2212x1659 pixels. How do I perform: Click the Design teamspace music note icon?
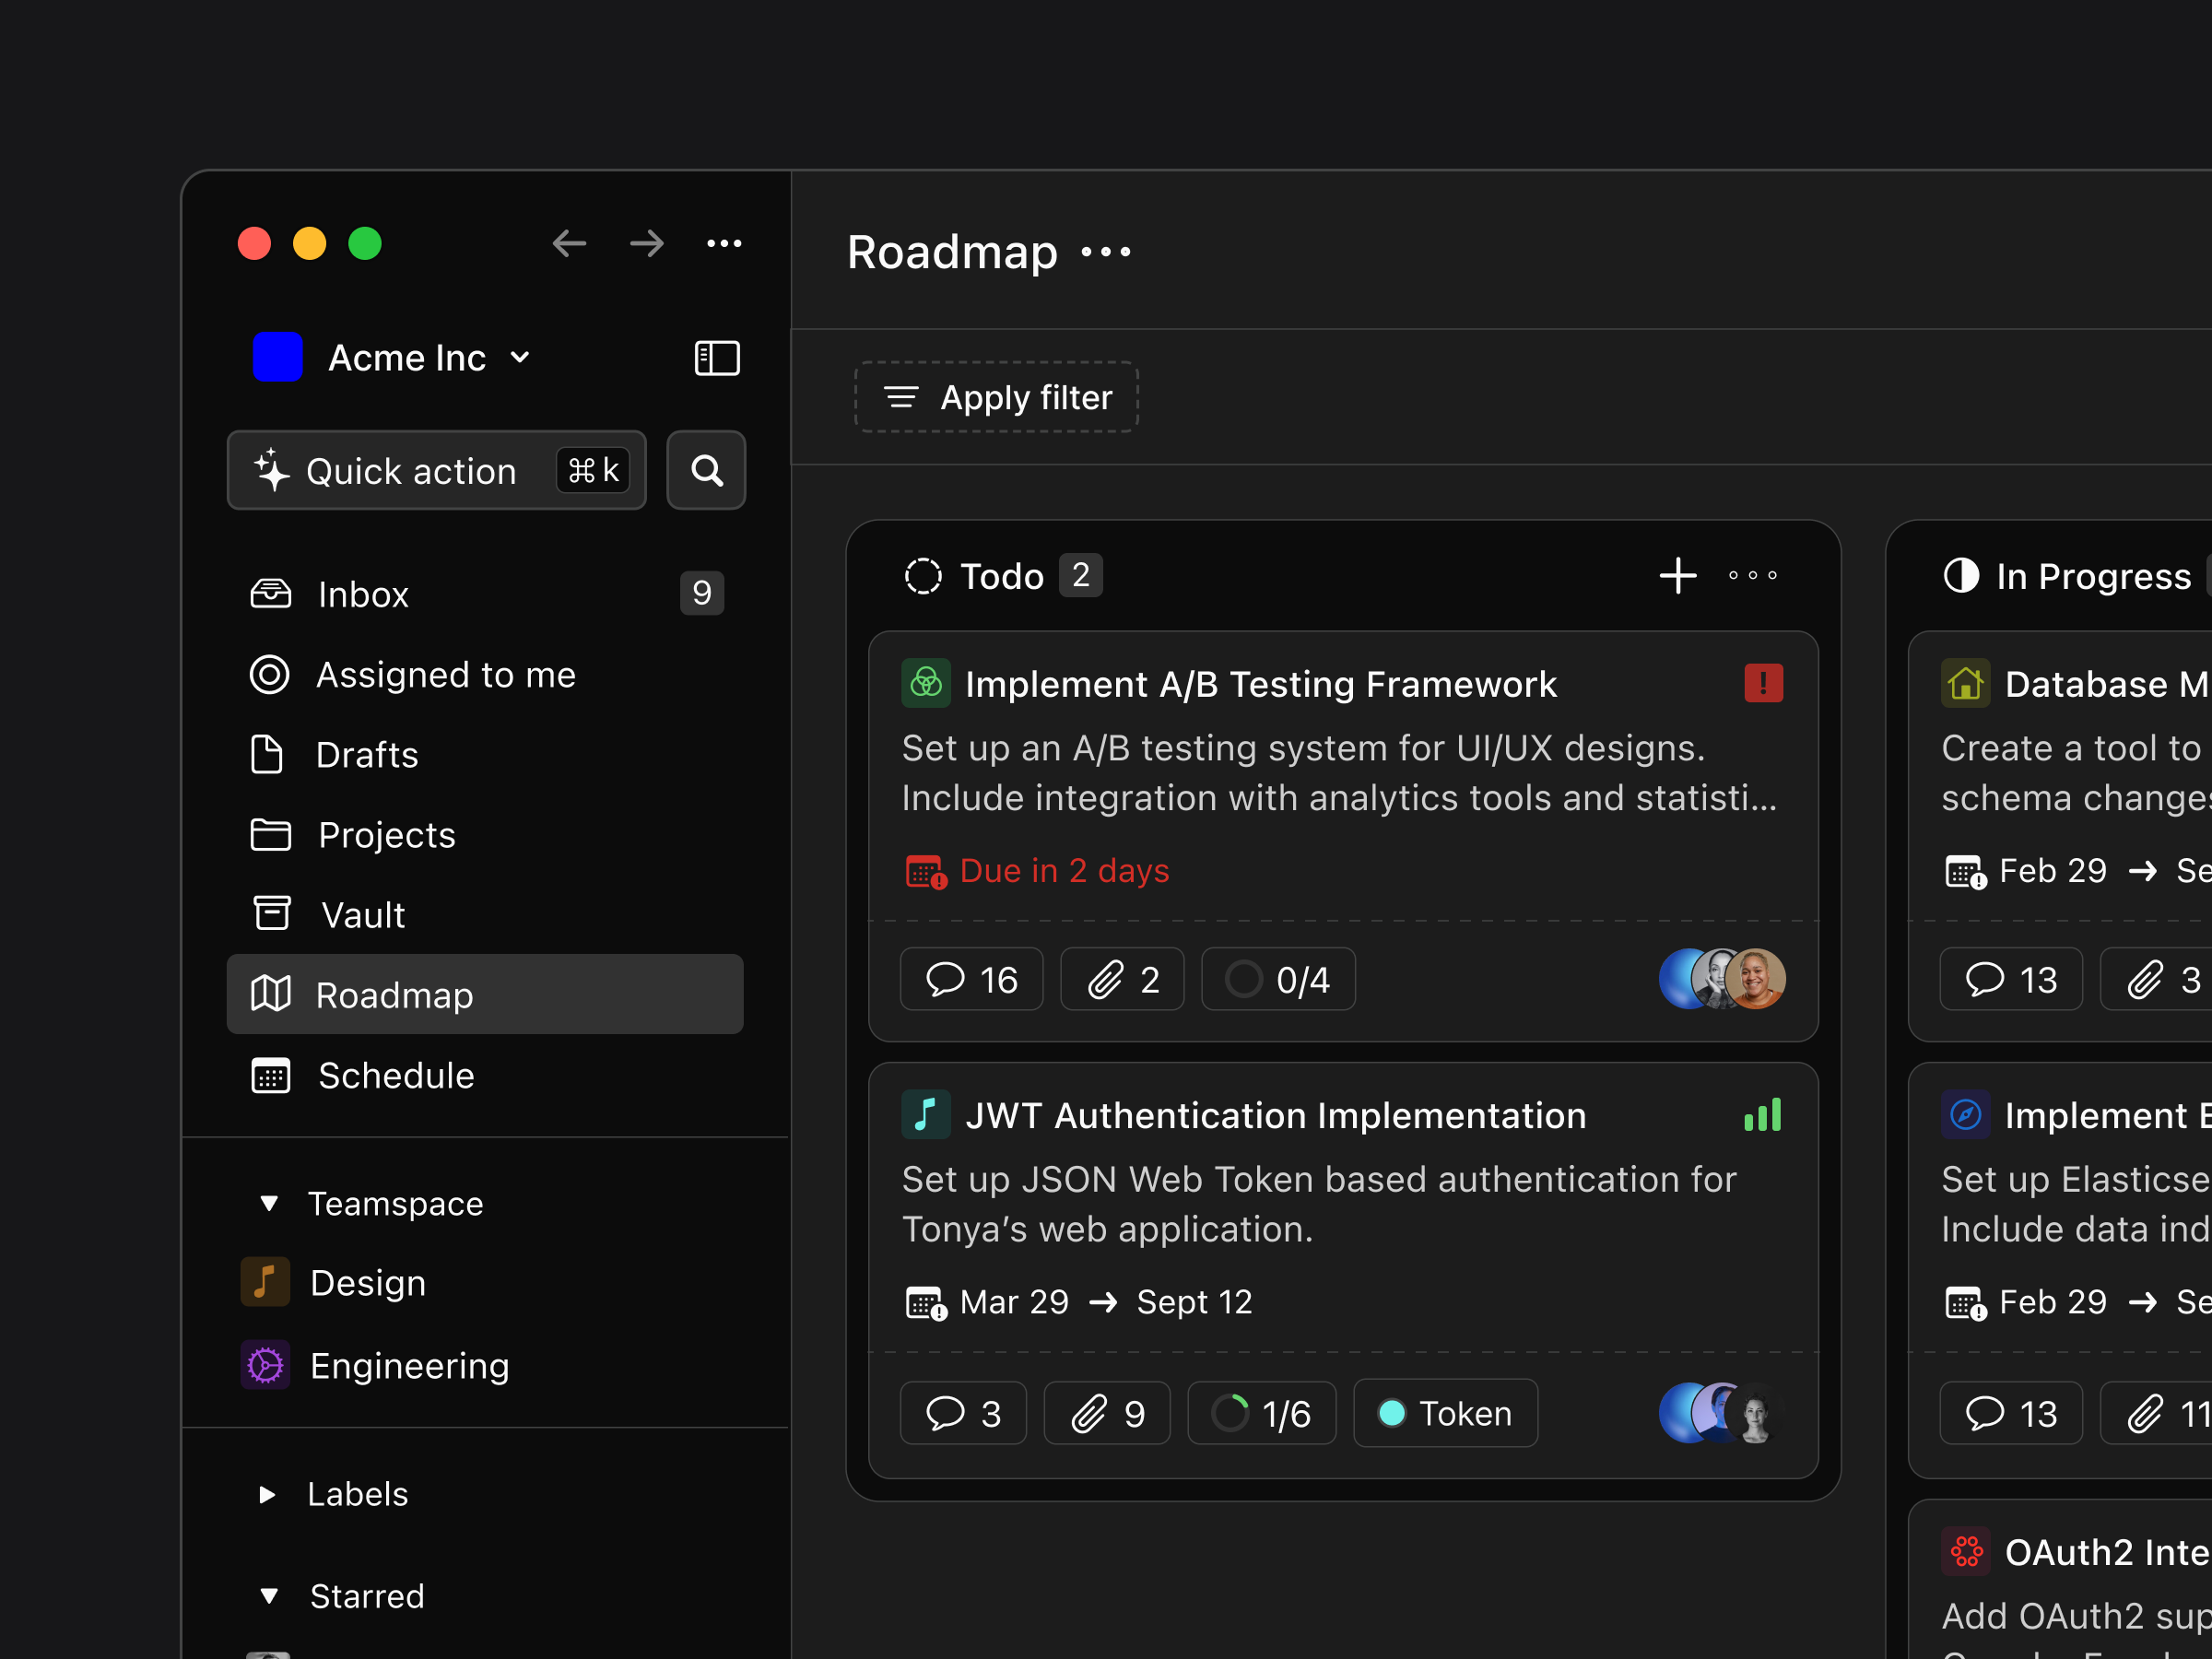[x=264, y=1282]
